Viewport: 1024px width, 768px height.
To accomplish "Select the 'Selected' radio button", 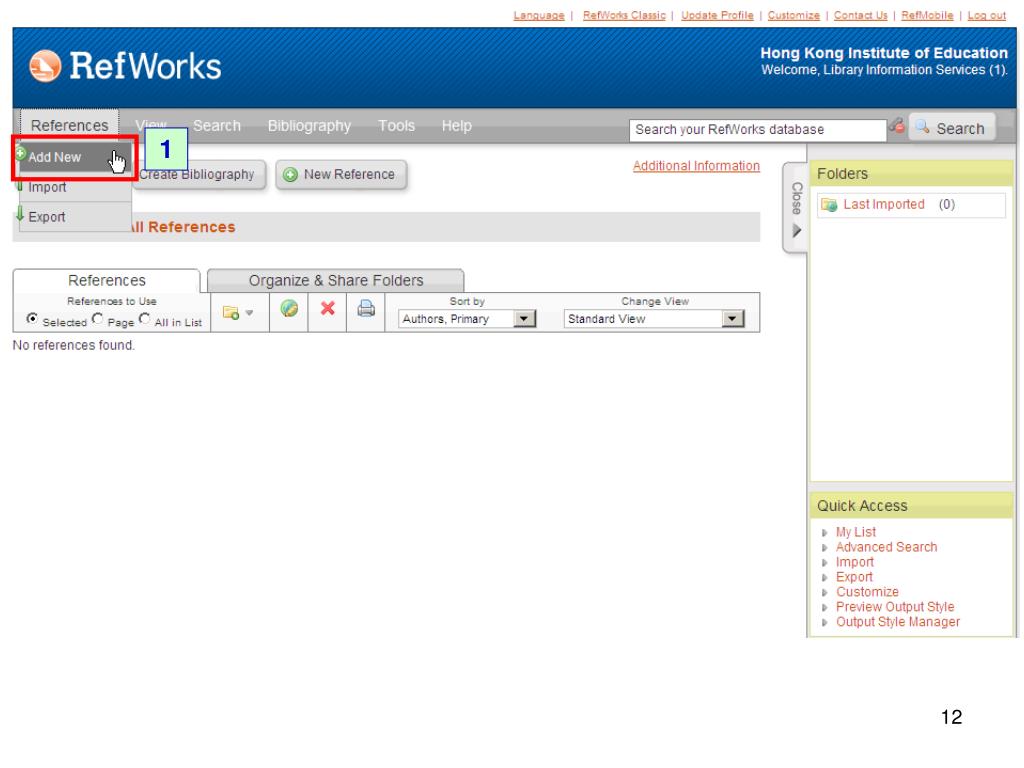I will 32,318.
